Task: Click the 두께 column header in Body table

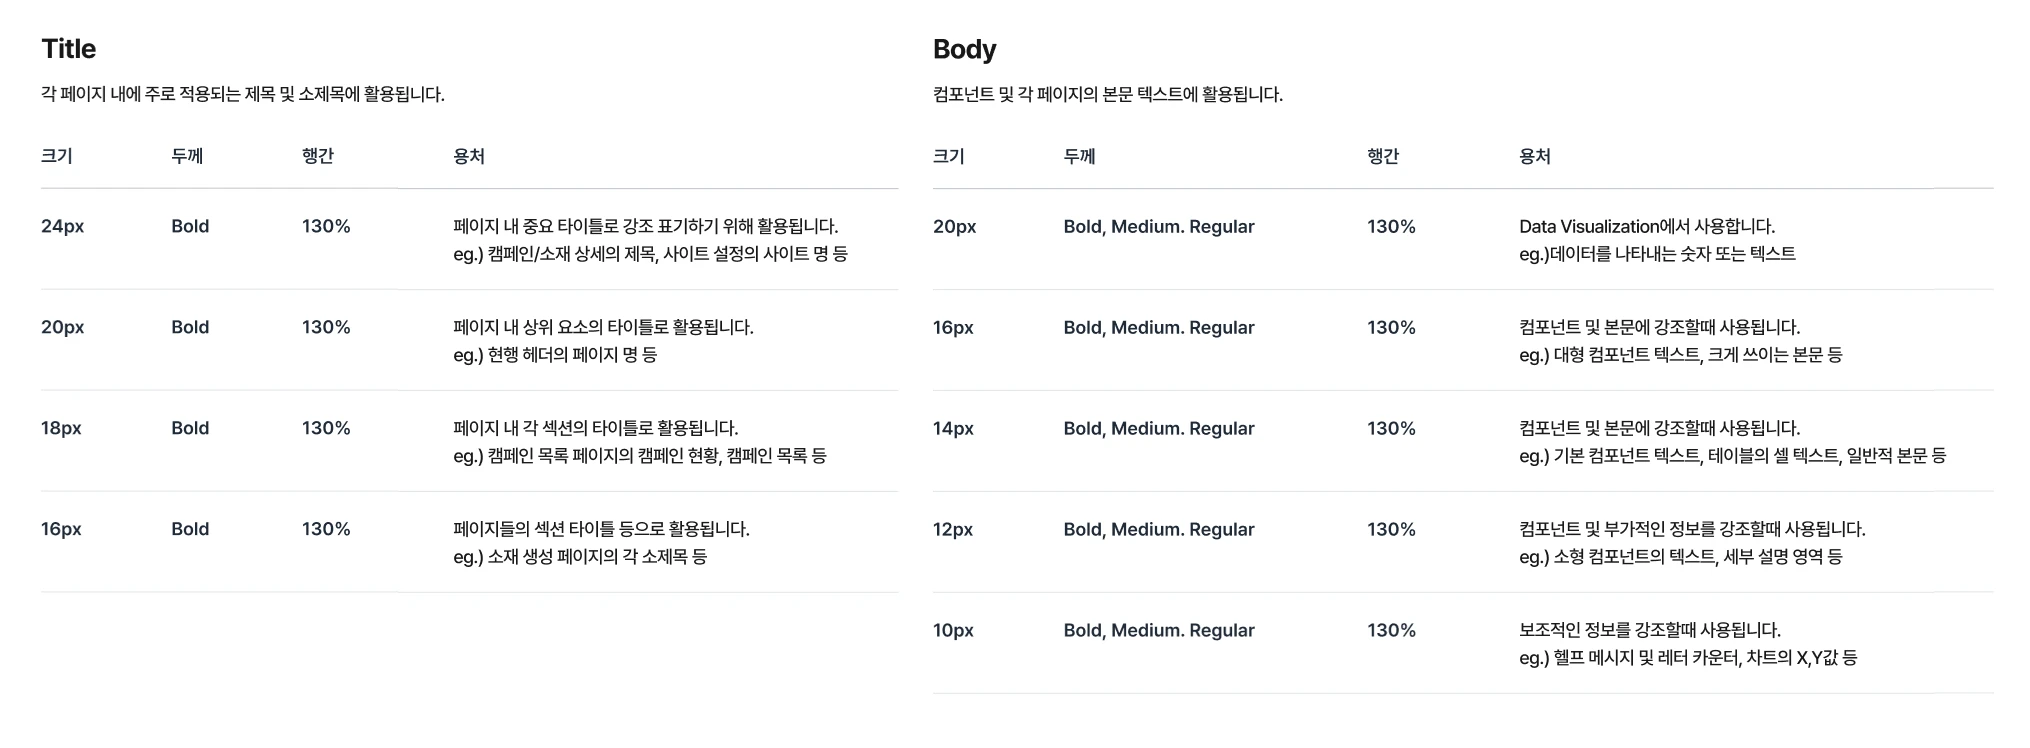Action: point(1079,156)
